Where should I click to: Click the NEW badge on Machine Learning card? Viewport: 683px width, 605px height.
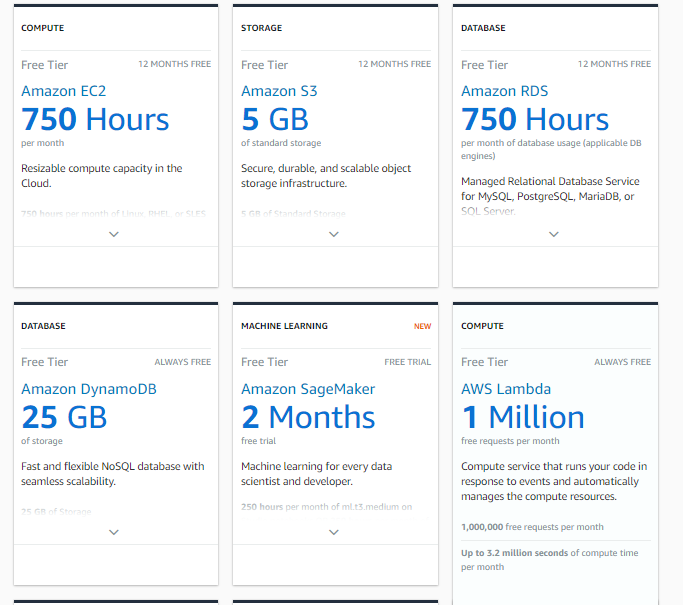423,326
